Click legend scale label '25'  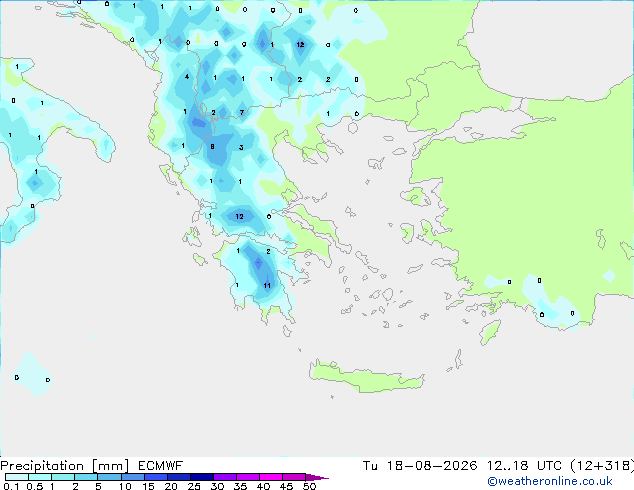click(194, 486)
